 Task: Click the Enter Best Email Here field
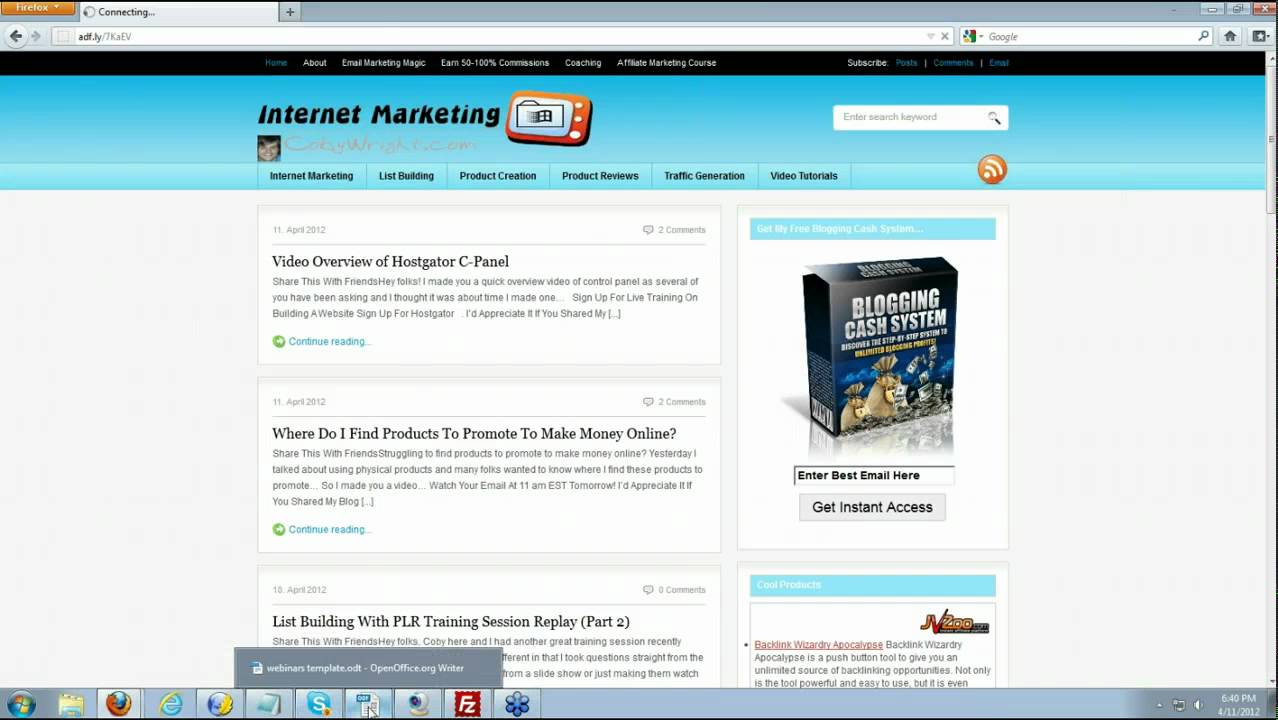point(874,475)
